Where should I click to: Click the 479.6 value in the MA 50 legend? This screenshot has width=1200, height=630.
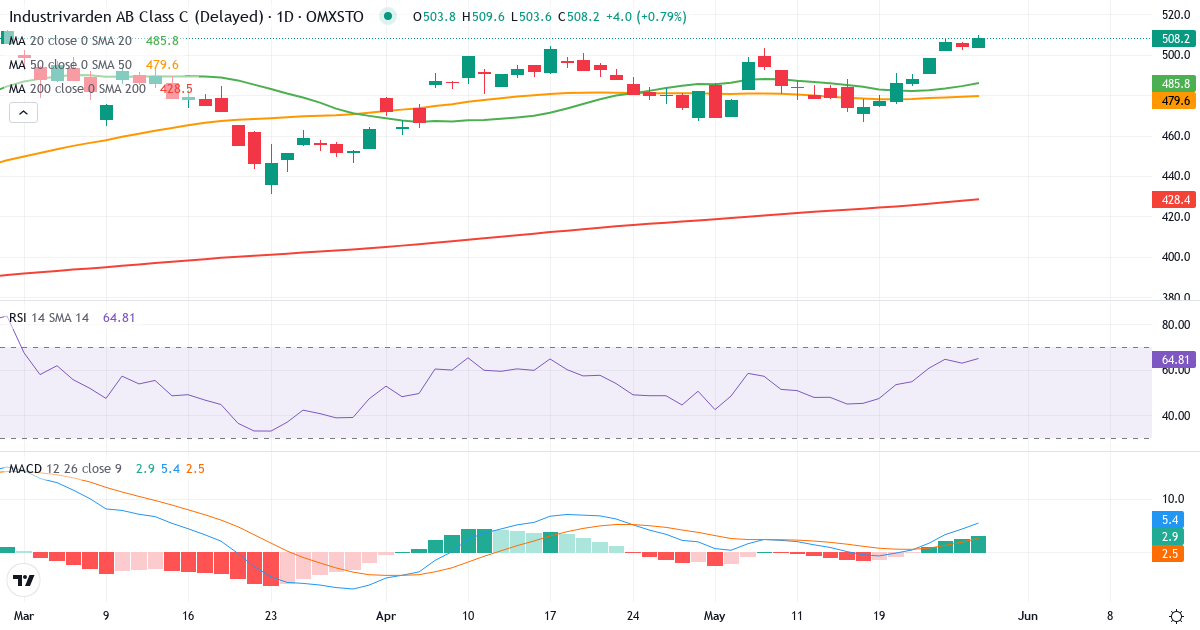coord(162,64)
